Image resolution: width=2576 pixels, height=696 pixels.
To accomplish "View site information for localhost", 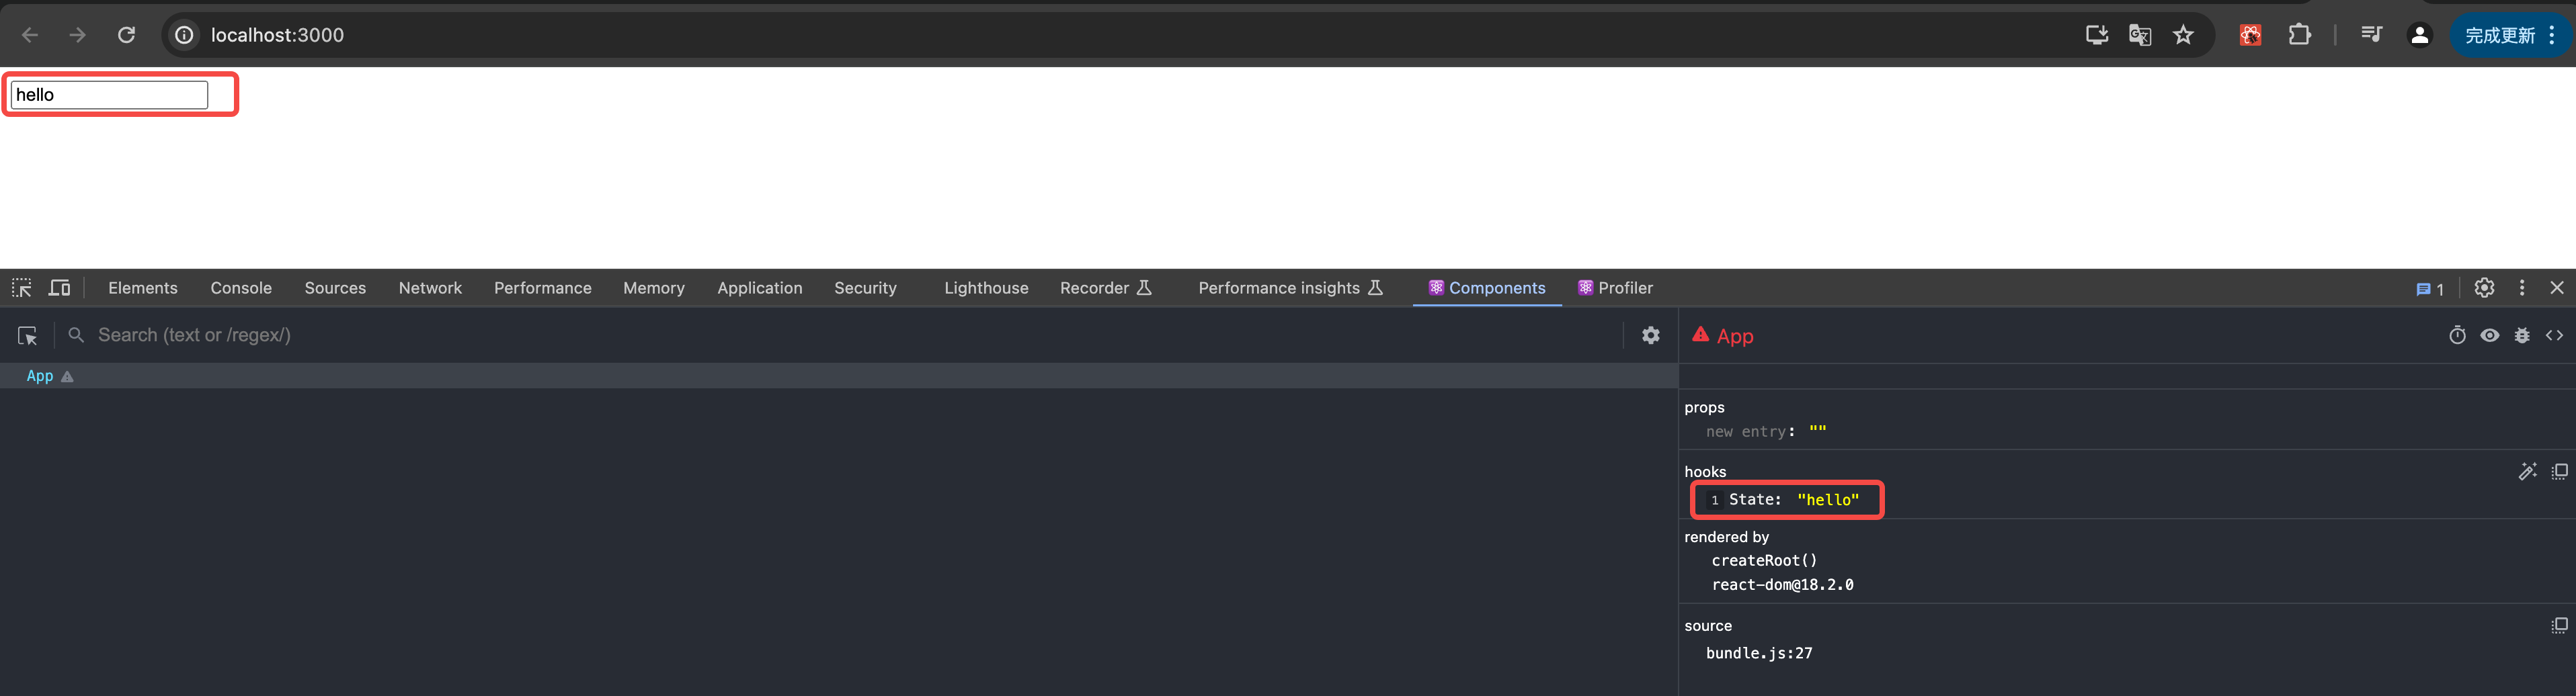I will 185,35.
